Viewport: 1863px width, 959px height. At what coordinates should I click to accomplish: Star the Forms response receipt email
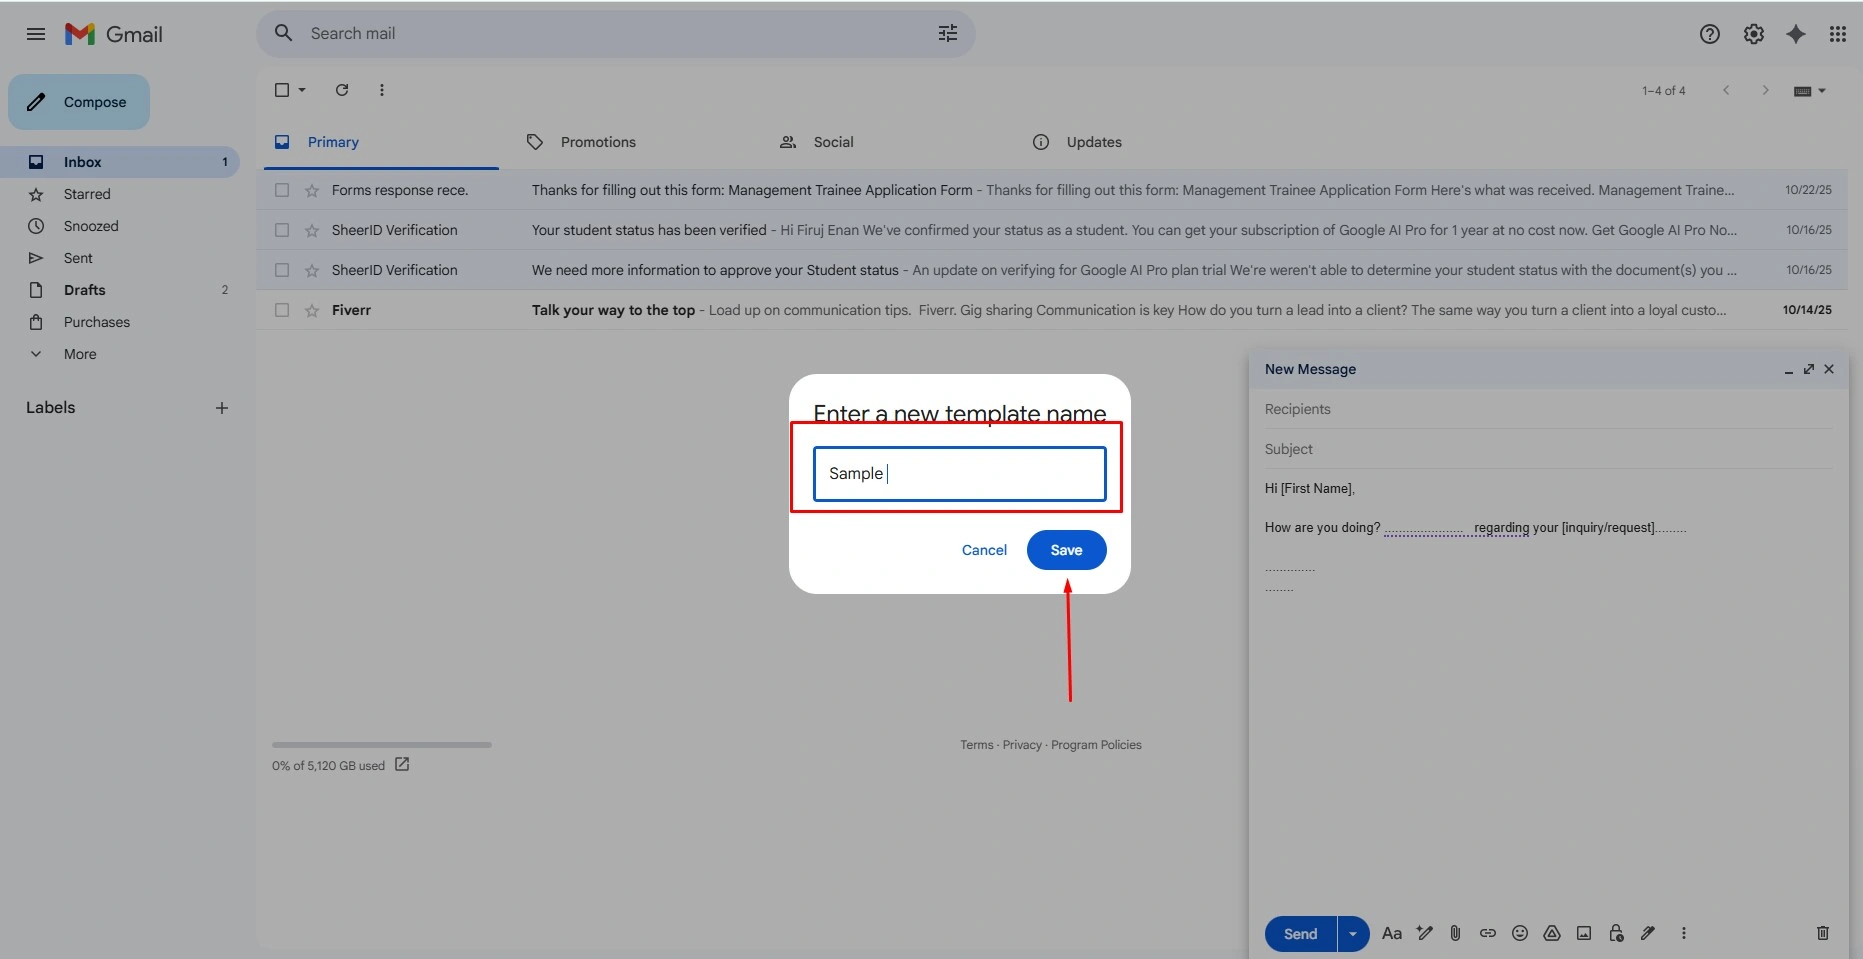pos(312,190)
